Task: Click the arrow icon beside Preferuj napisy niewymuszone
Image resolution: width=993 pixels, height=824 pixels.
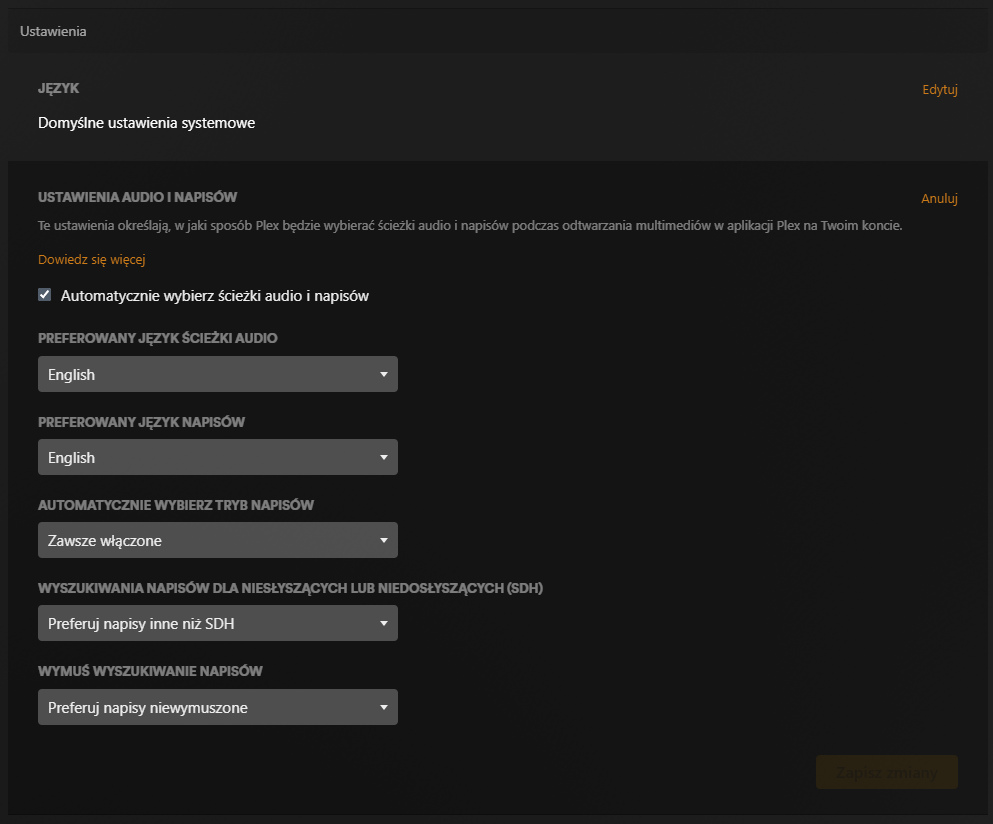Action: (383, 708)
